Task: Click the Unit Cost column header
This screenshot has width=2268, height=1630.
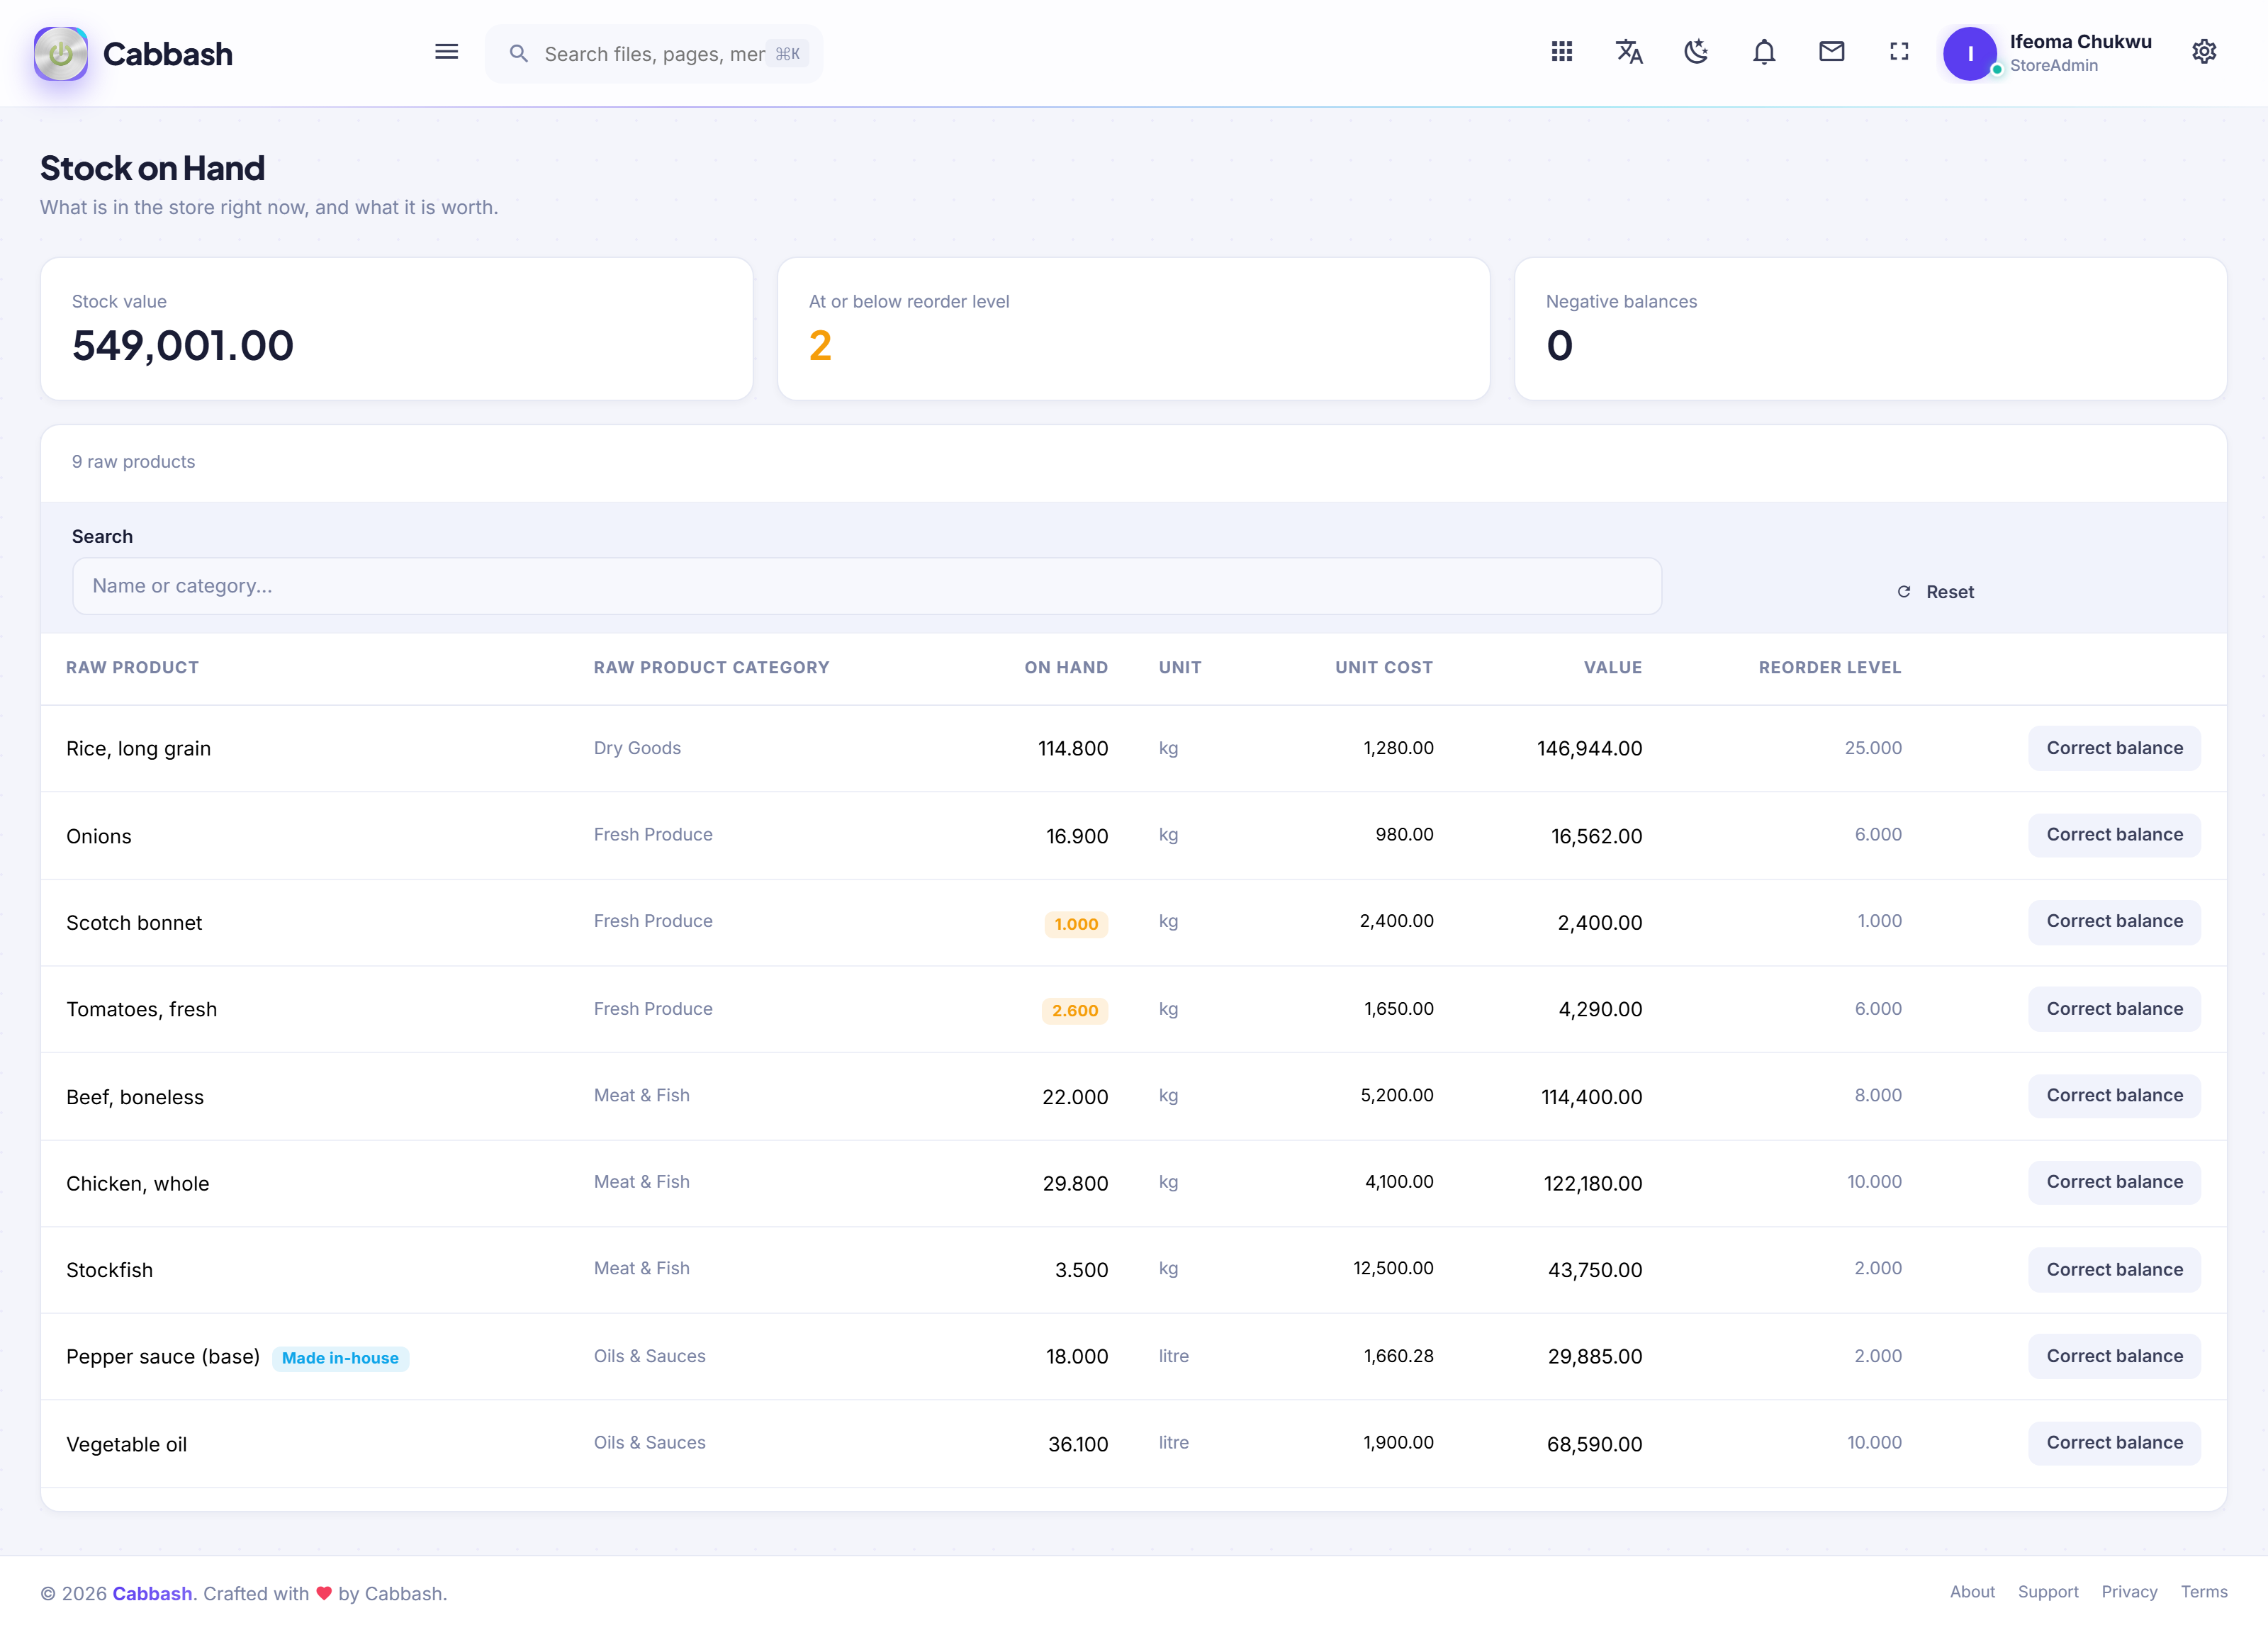Action: coord(1383,667)
